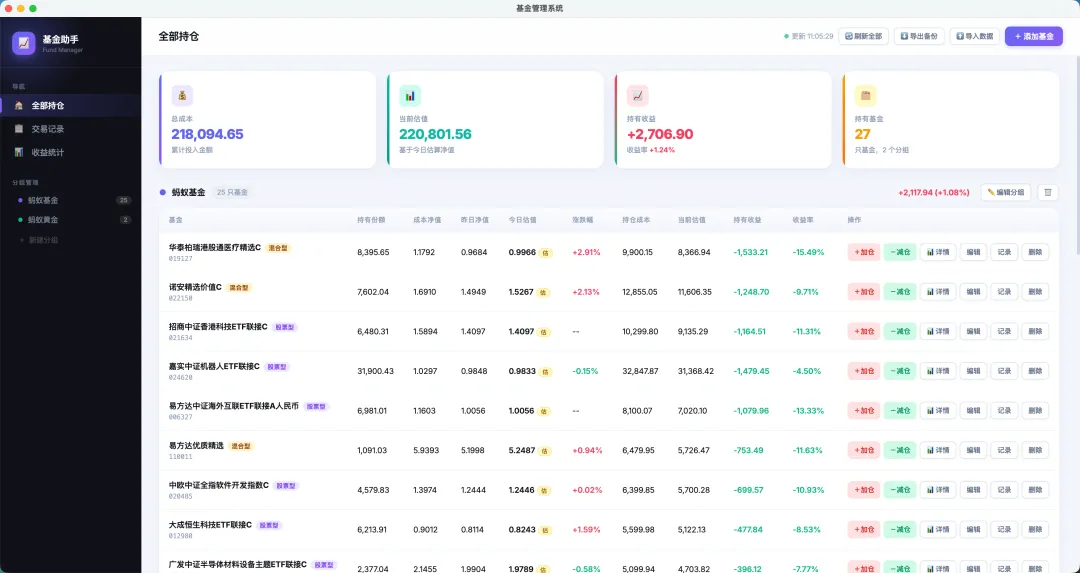Click 减仓 for 易方达优质精选
The height and width of the screenshot is (573, 1080).
(900, 450)
